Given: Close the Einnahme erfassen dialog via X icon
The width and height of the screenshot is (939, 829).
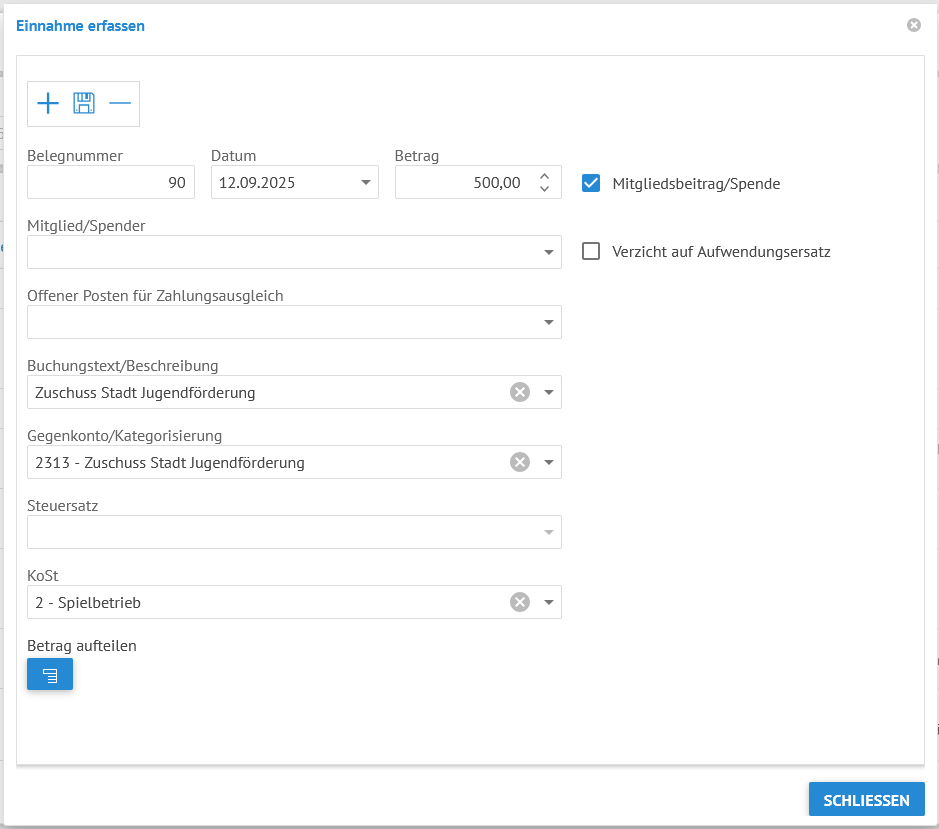Looking at the screenshot, I should 913,25.
